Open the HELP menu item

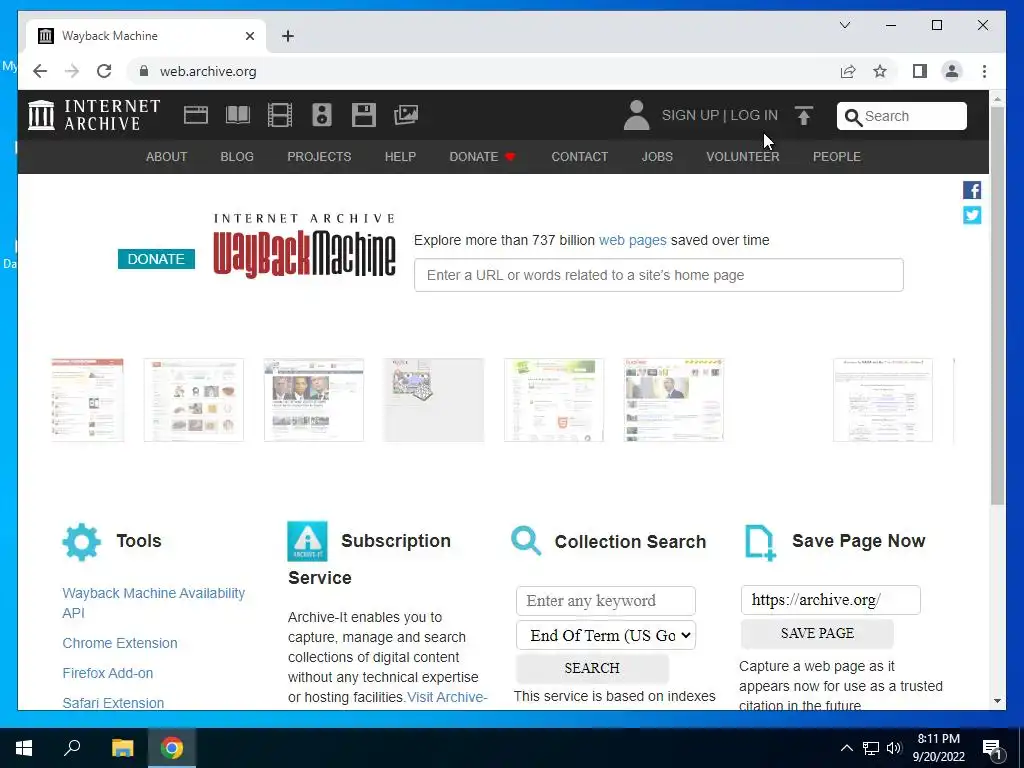point(400,157)
